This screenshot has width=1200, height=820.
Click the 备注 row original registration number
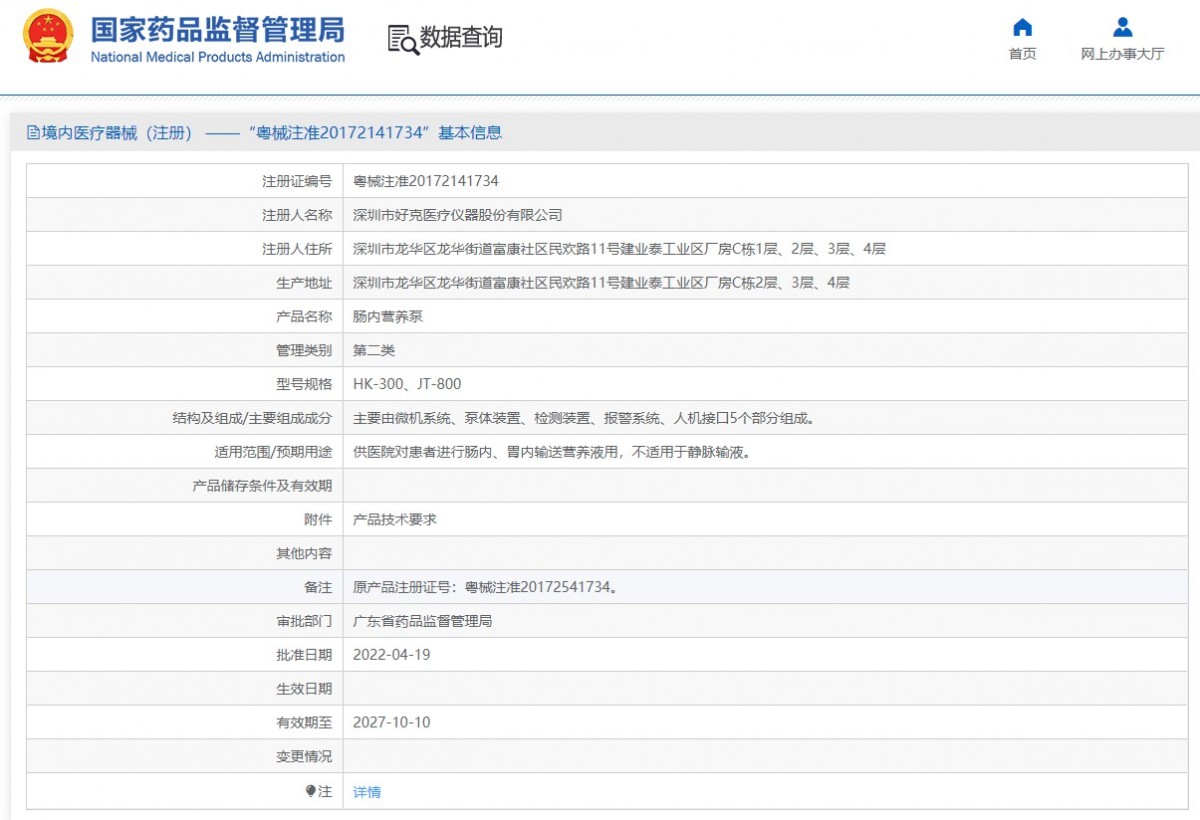tap(485, 588)
